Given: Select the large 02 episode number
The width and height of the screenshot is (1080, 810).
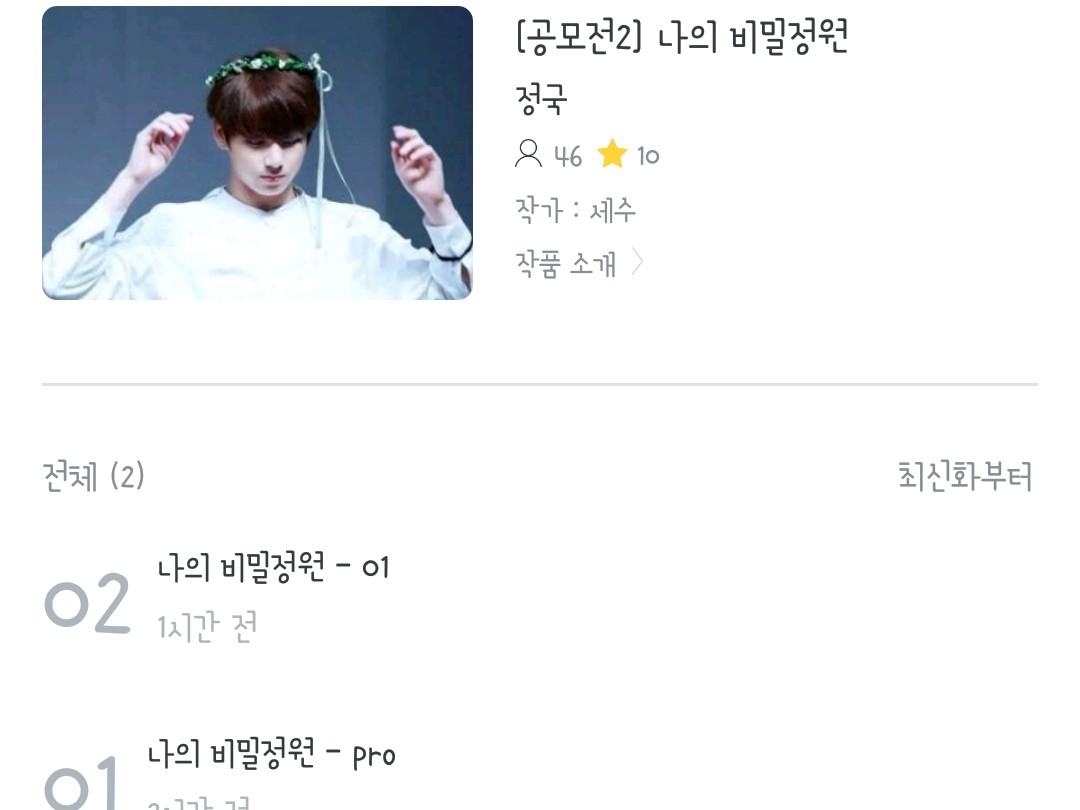Looking at the screenshot, I should (x=87, y=603).
